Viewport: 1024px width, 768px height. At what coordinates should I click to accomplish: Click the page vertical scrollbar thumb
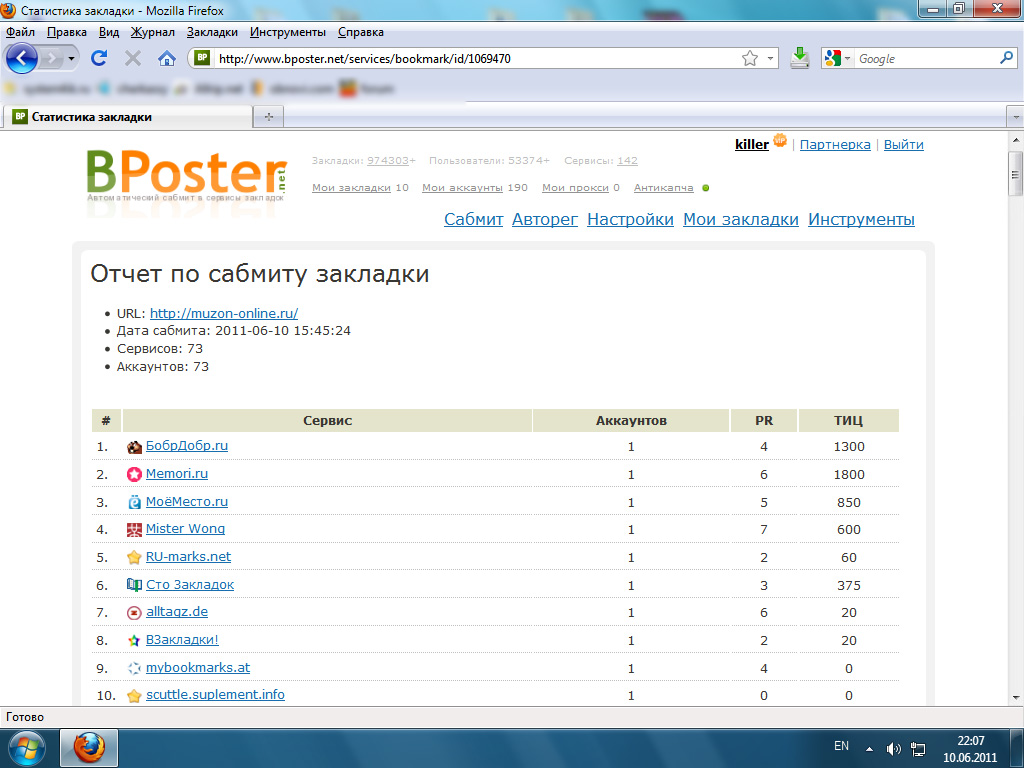tap(1015, 174)
